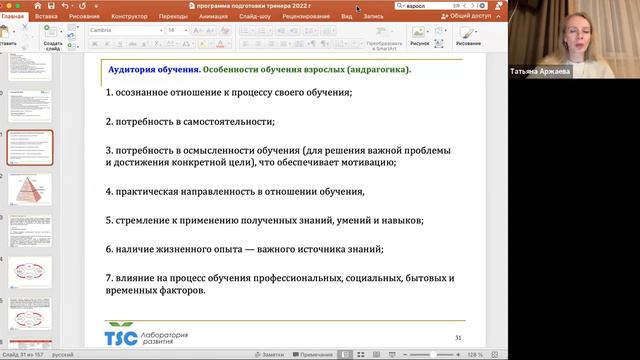Viewport: 640px width, 360px height.
Task: Open the Слайд-шоу tab
Action: pyautogui.click(x=255, y=16)
